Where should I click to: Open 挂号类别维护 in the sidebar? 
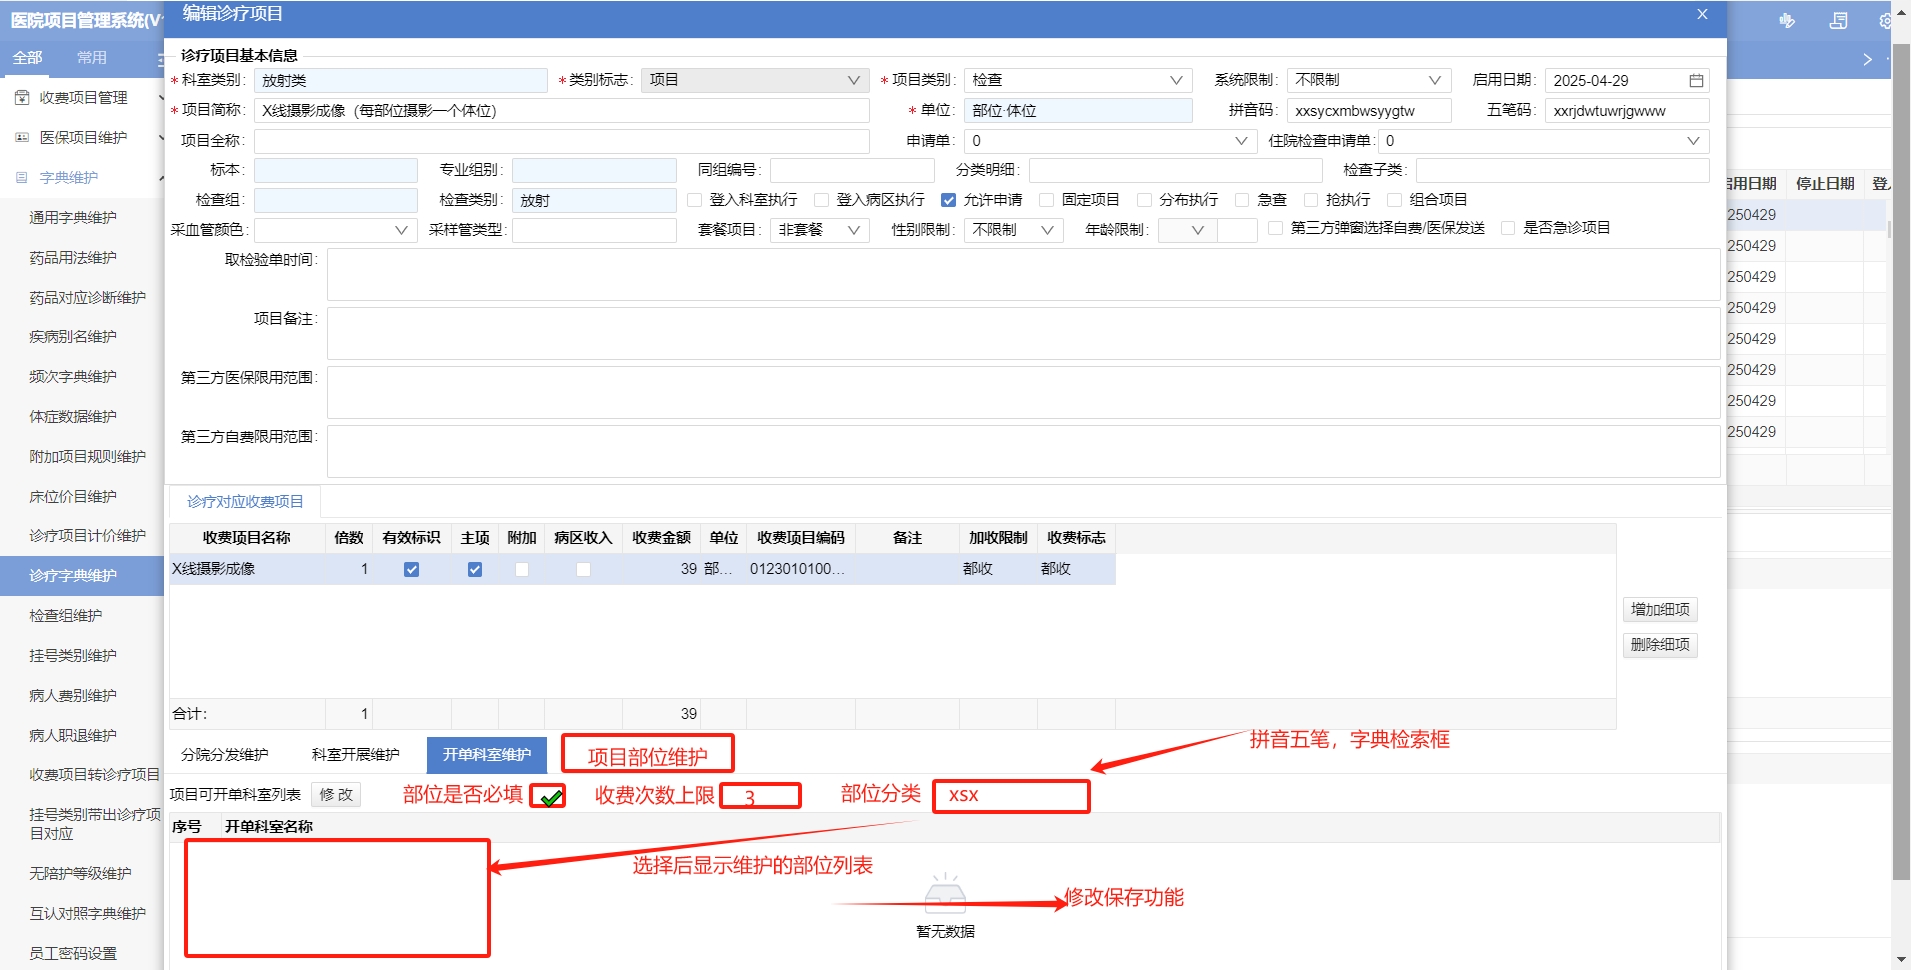[73, 656]
